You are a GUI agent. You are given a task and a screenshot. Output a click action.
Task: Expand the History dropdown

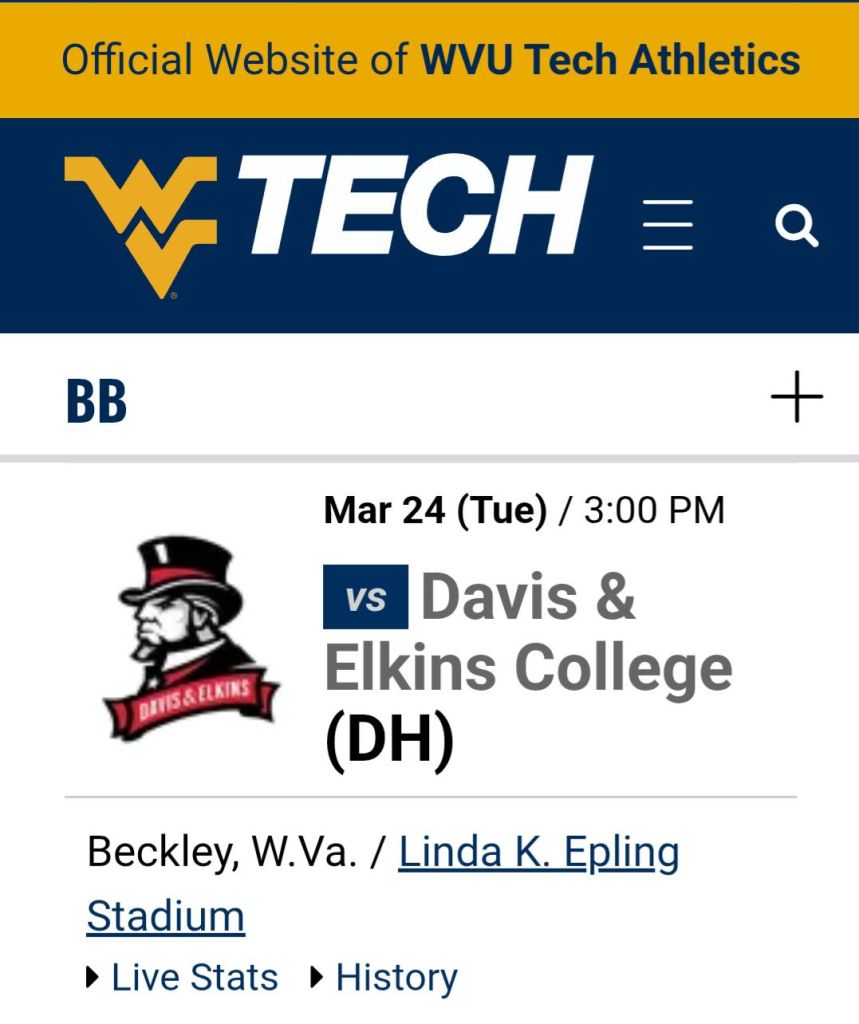point(396,977)
